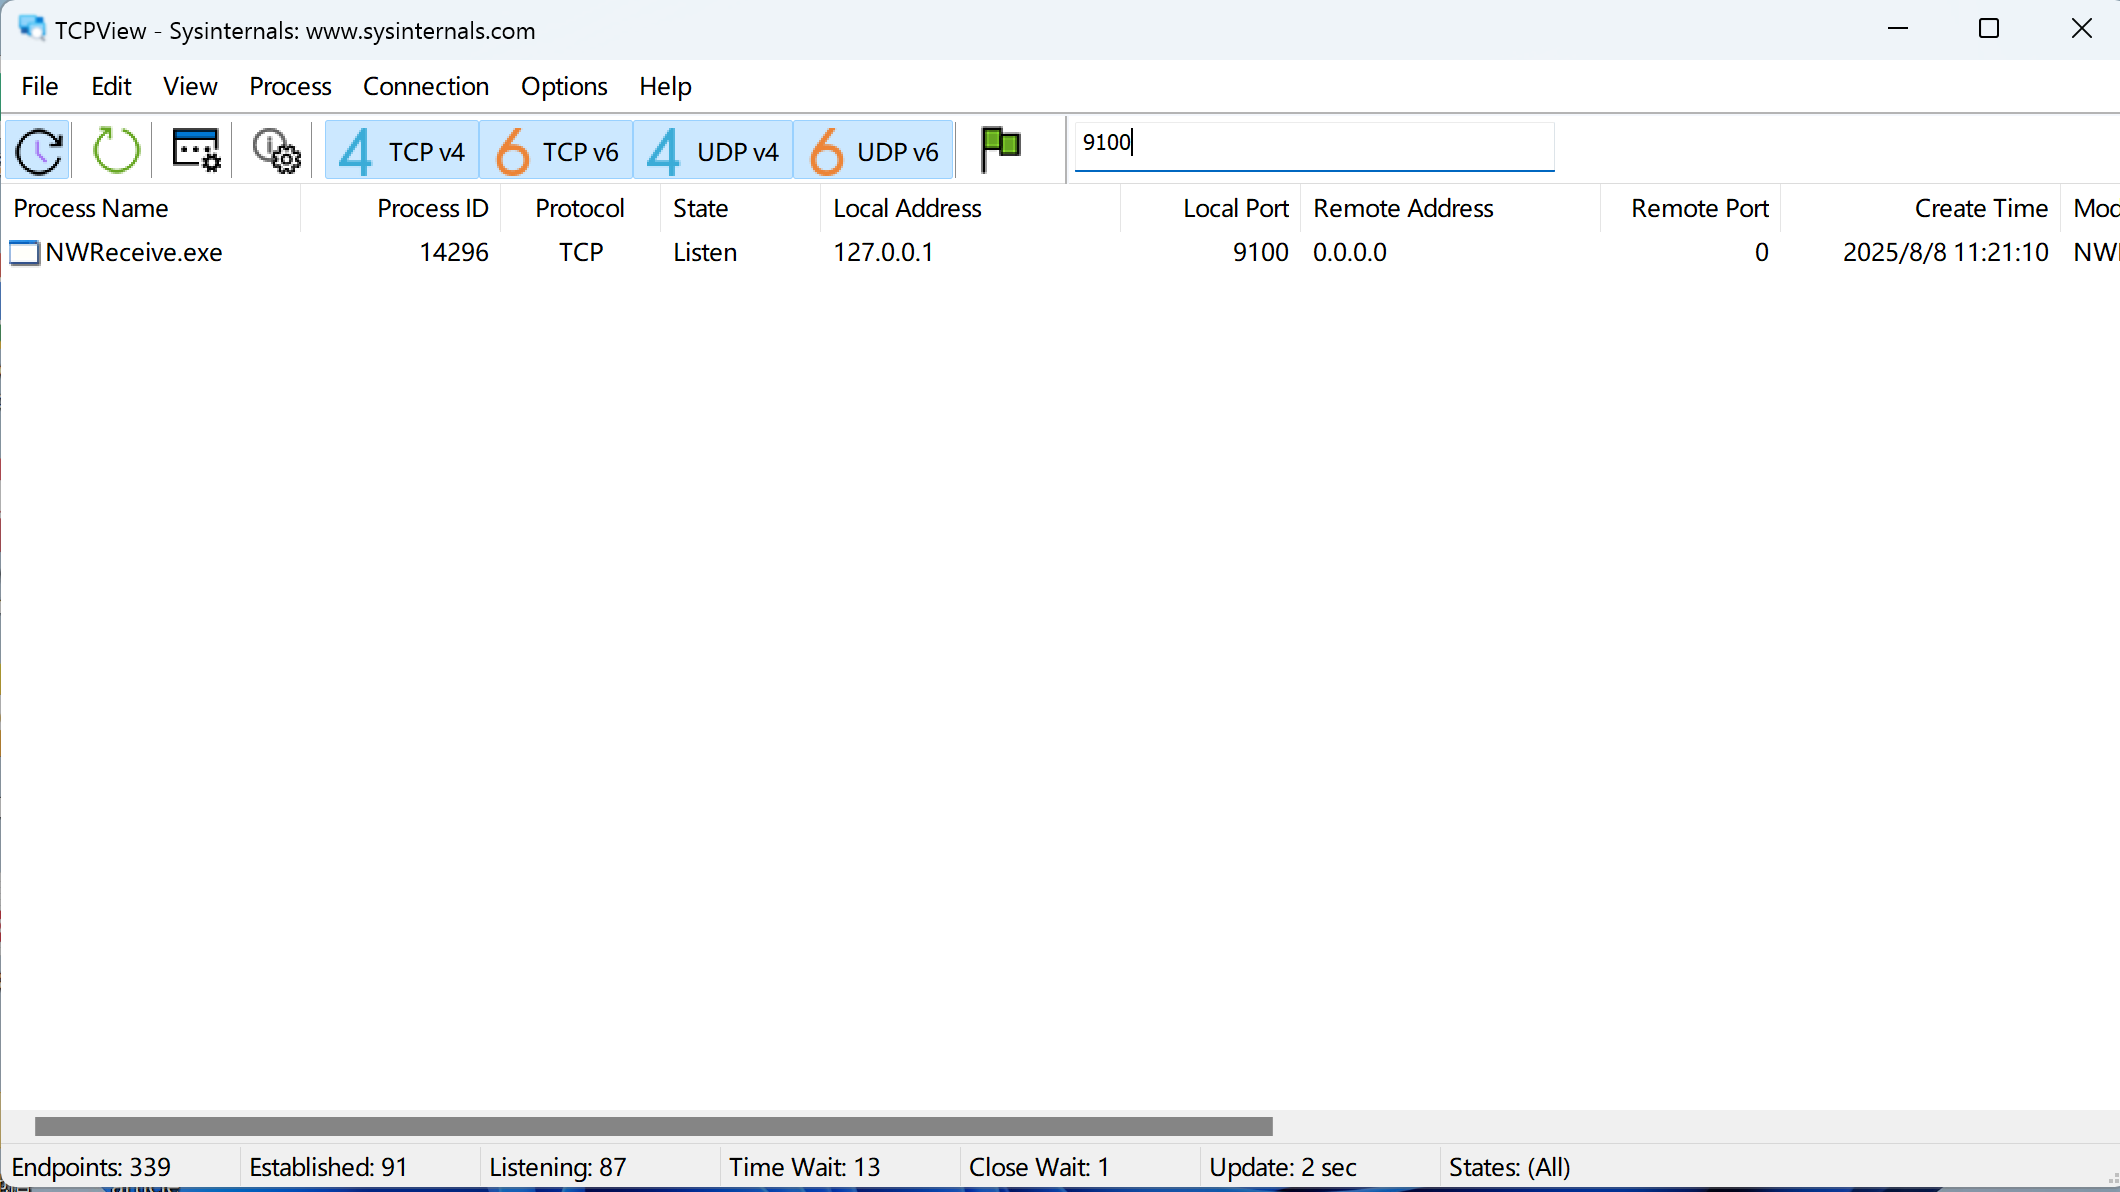Click the NWReceive.exe process icon
The height and width of the screenshot is (1192, 2120).
coord(24,253)
